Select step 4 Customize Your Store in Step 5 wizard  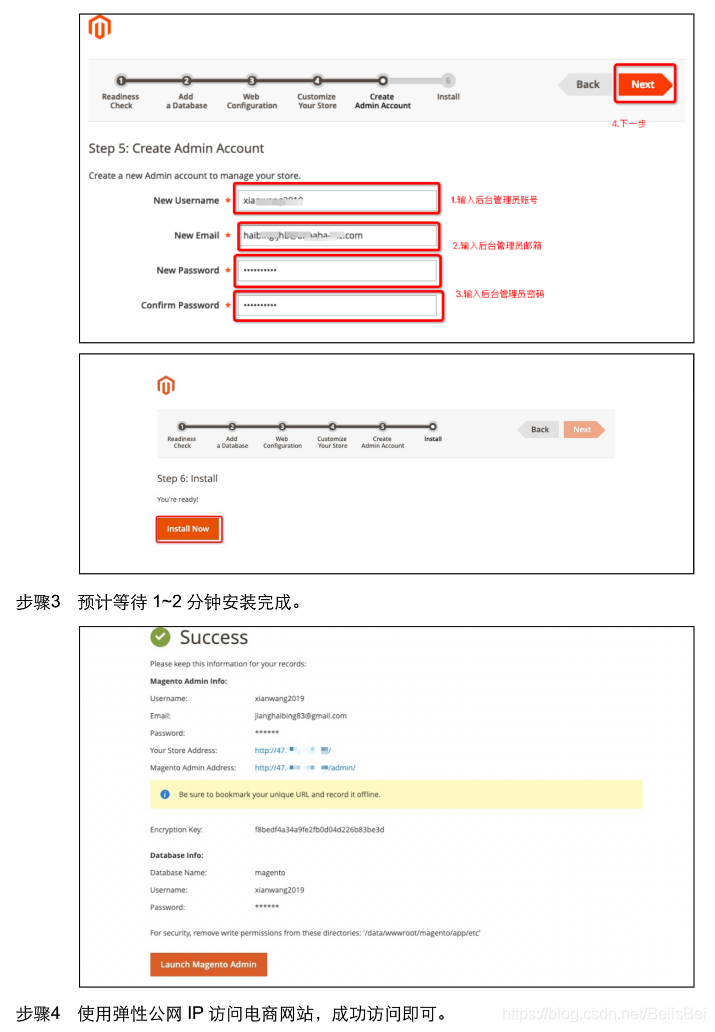point(317,92)
